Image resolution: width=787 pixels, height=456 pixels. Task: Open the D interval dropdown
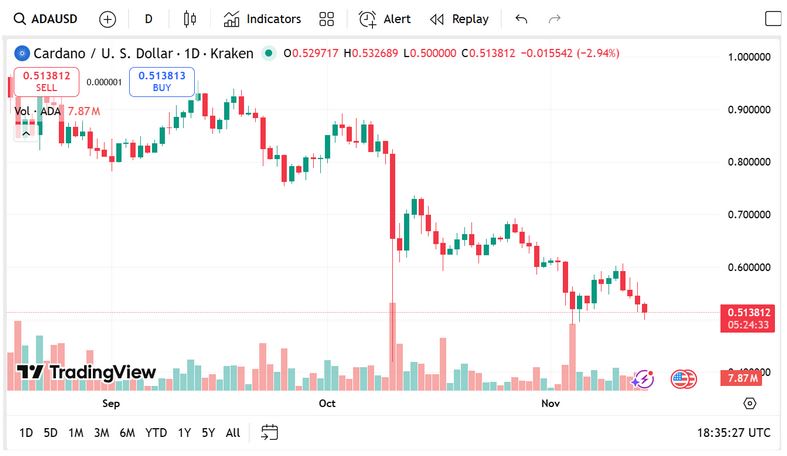[149, 19]
